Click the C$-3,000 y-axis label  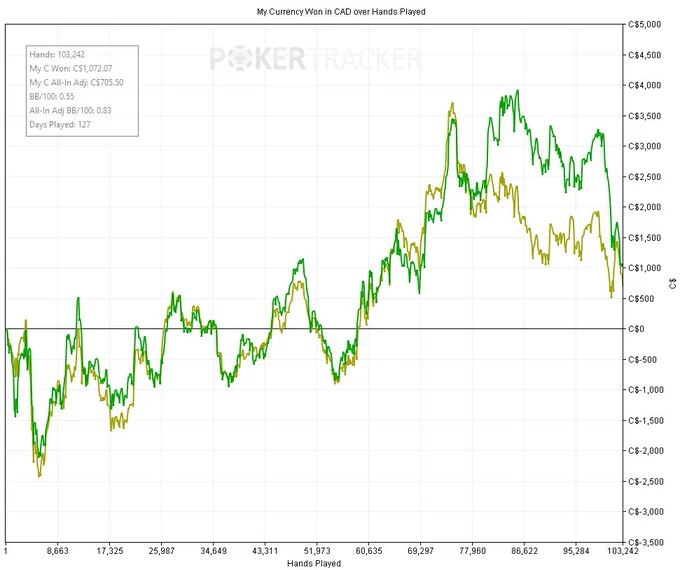point(646,512)
